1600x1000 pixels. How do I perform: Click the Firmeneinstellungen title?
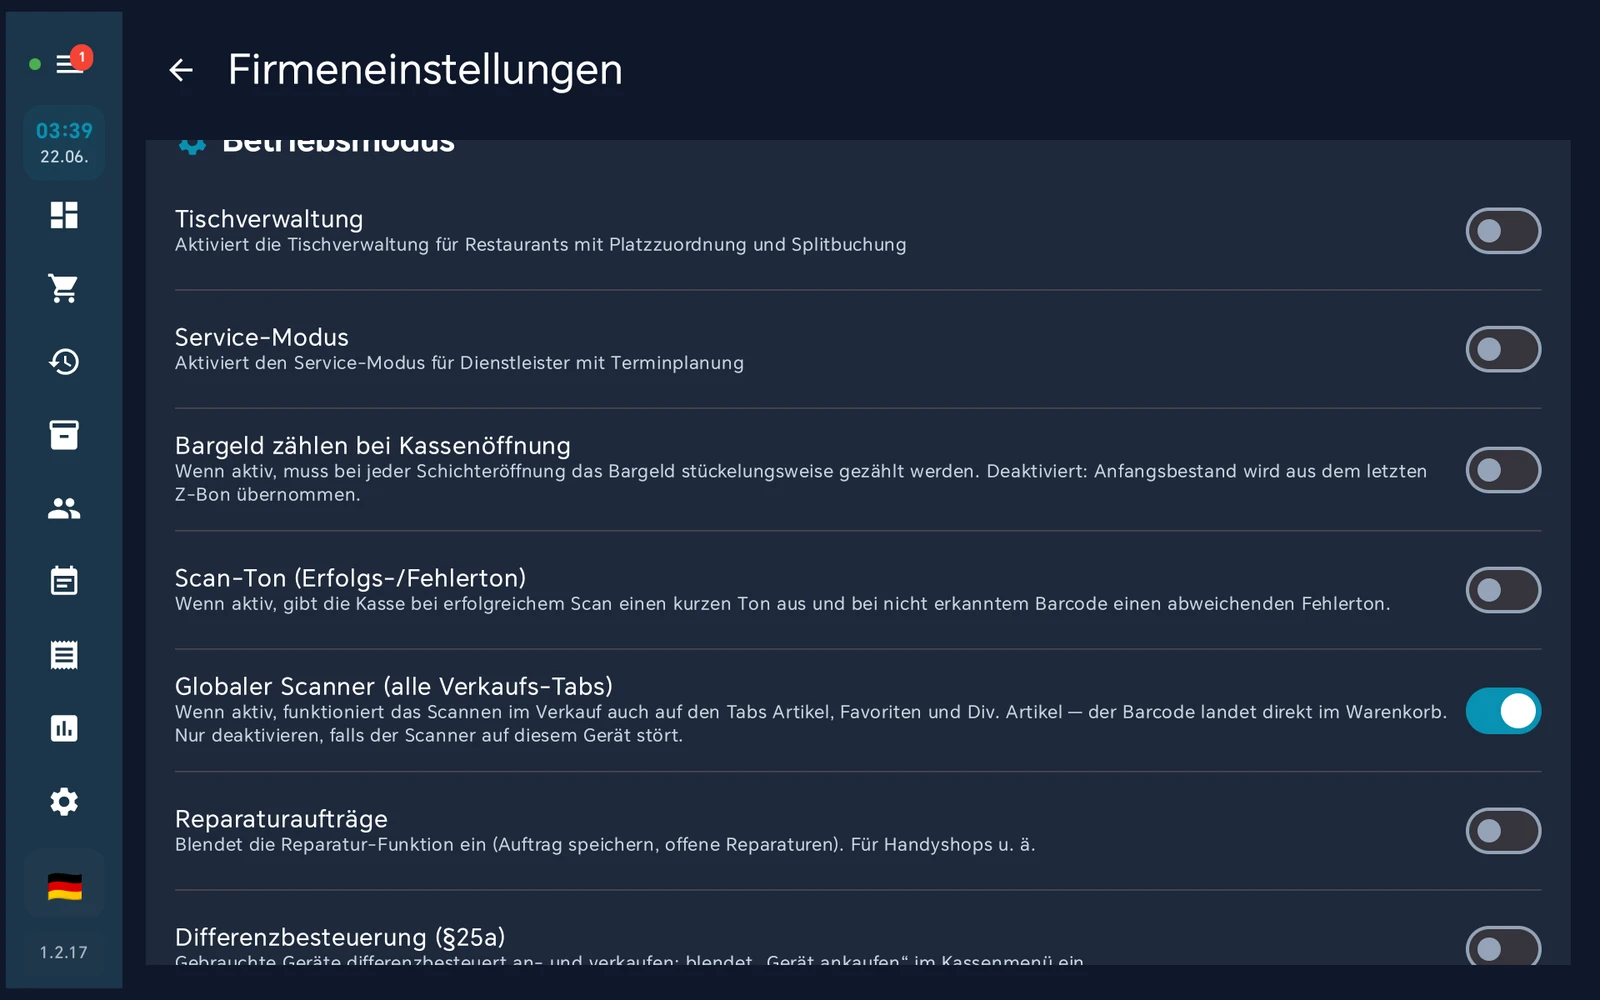[425, 70]
